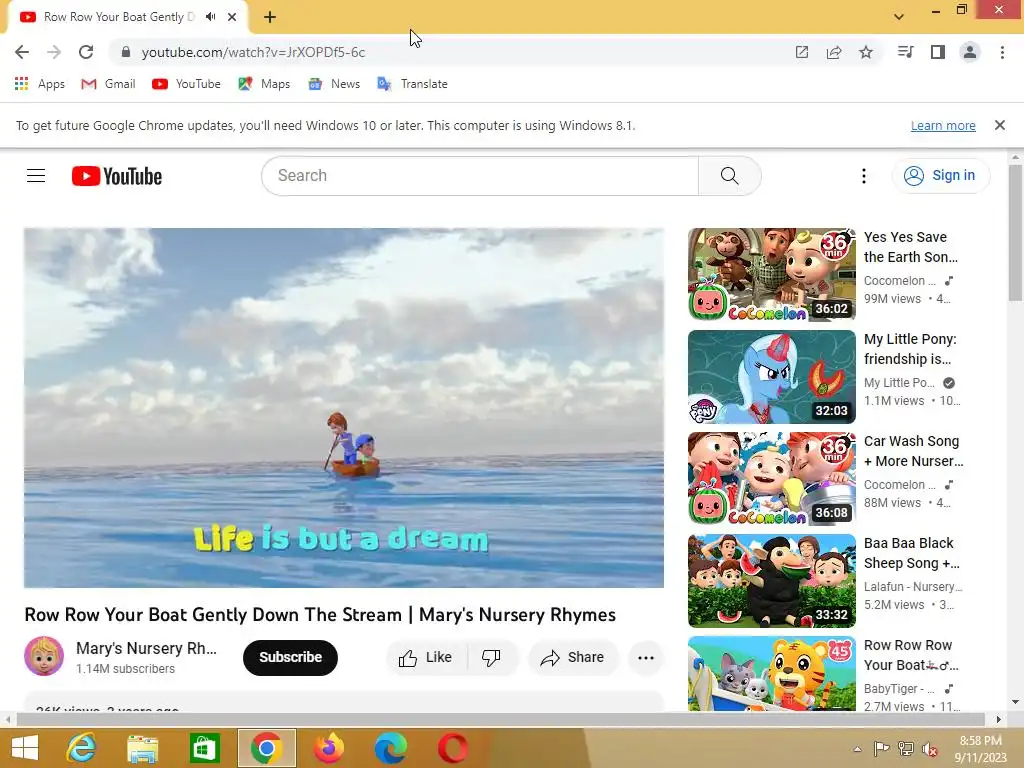Open the Yes Yes Save the Earth thumbnail
Image resolution: width=1024 pixels, height=768 pixels.
771,274
